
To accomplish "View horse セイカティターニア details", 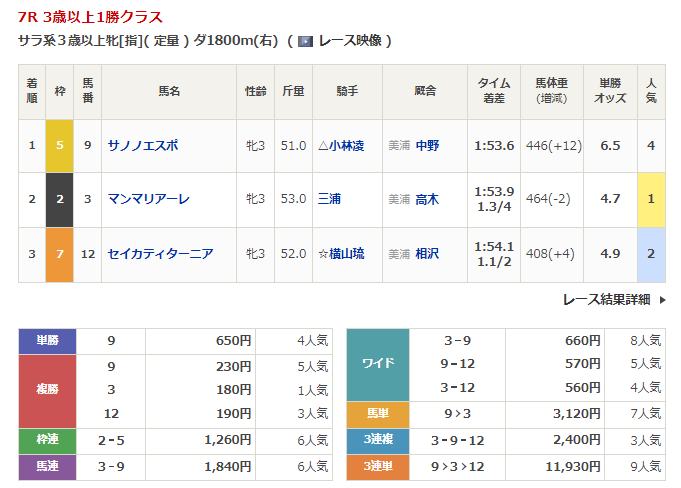I will pyautogui.click(x=160, y=253).
